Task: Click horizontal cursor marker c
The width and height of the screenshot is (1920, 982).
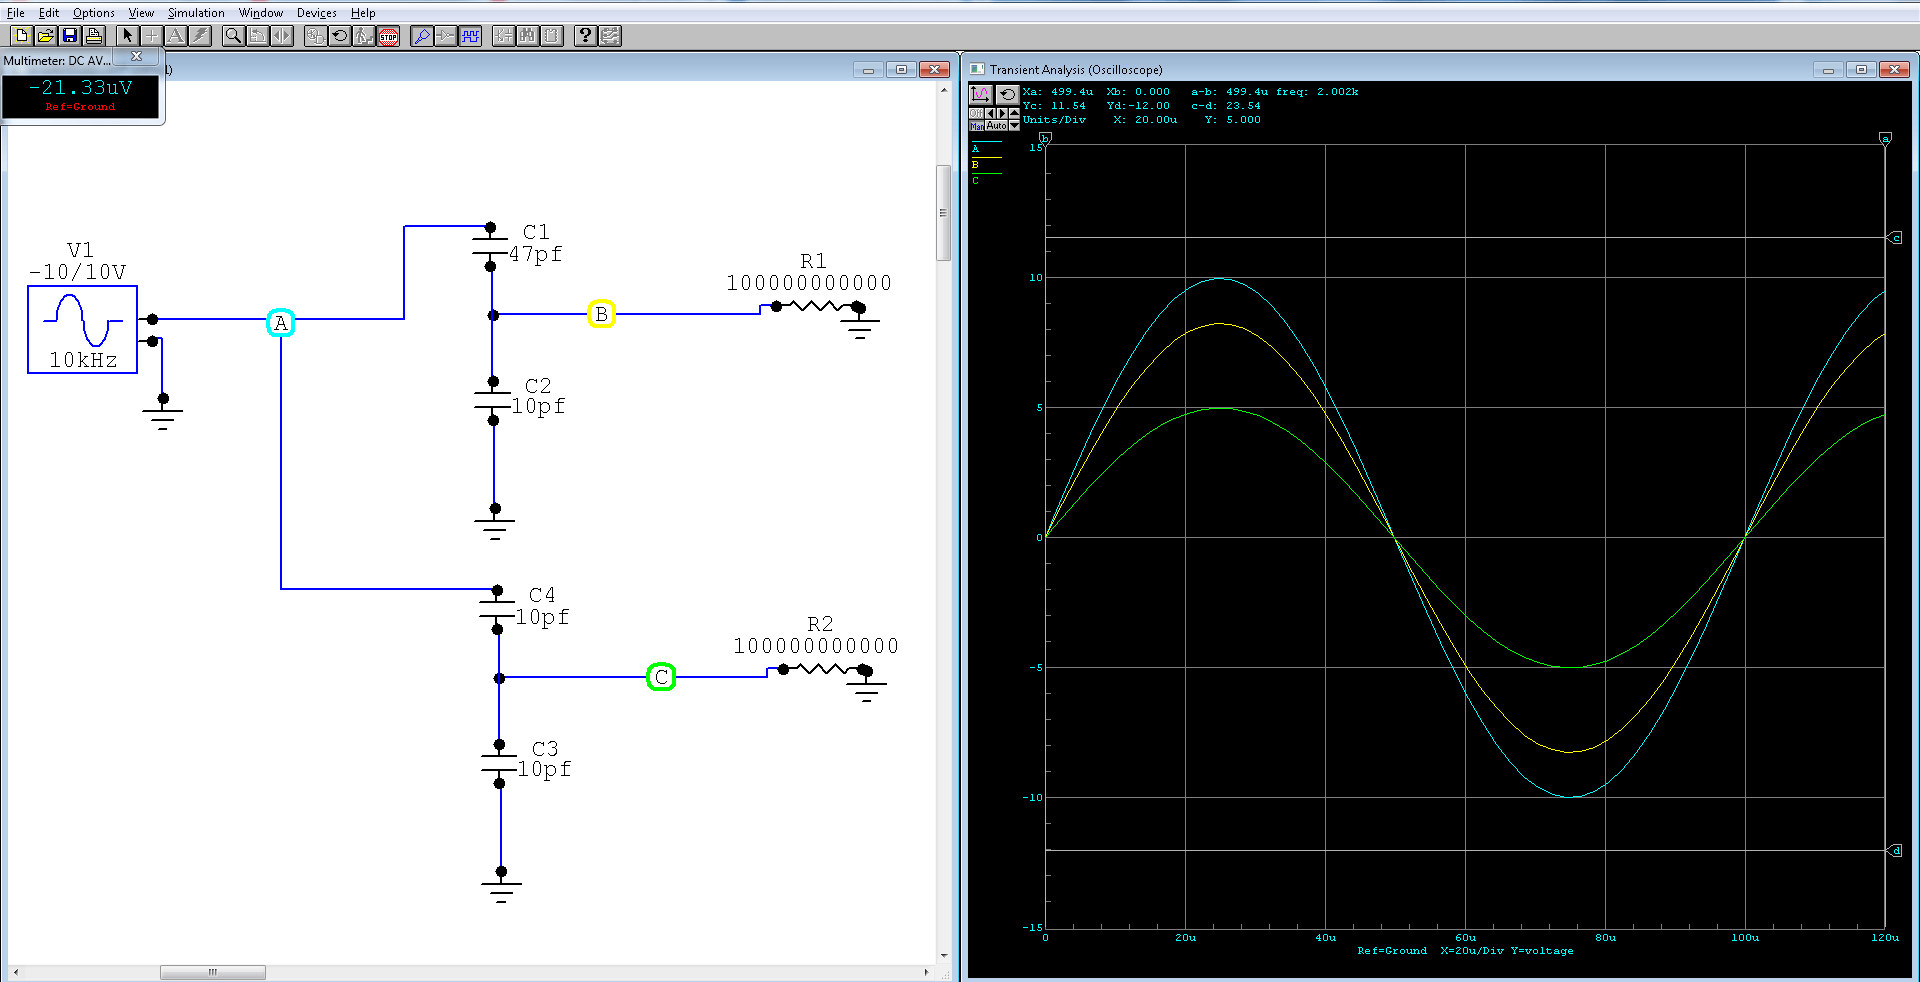Action: click(1894, 238)
